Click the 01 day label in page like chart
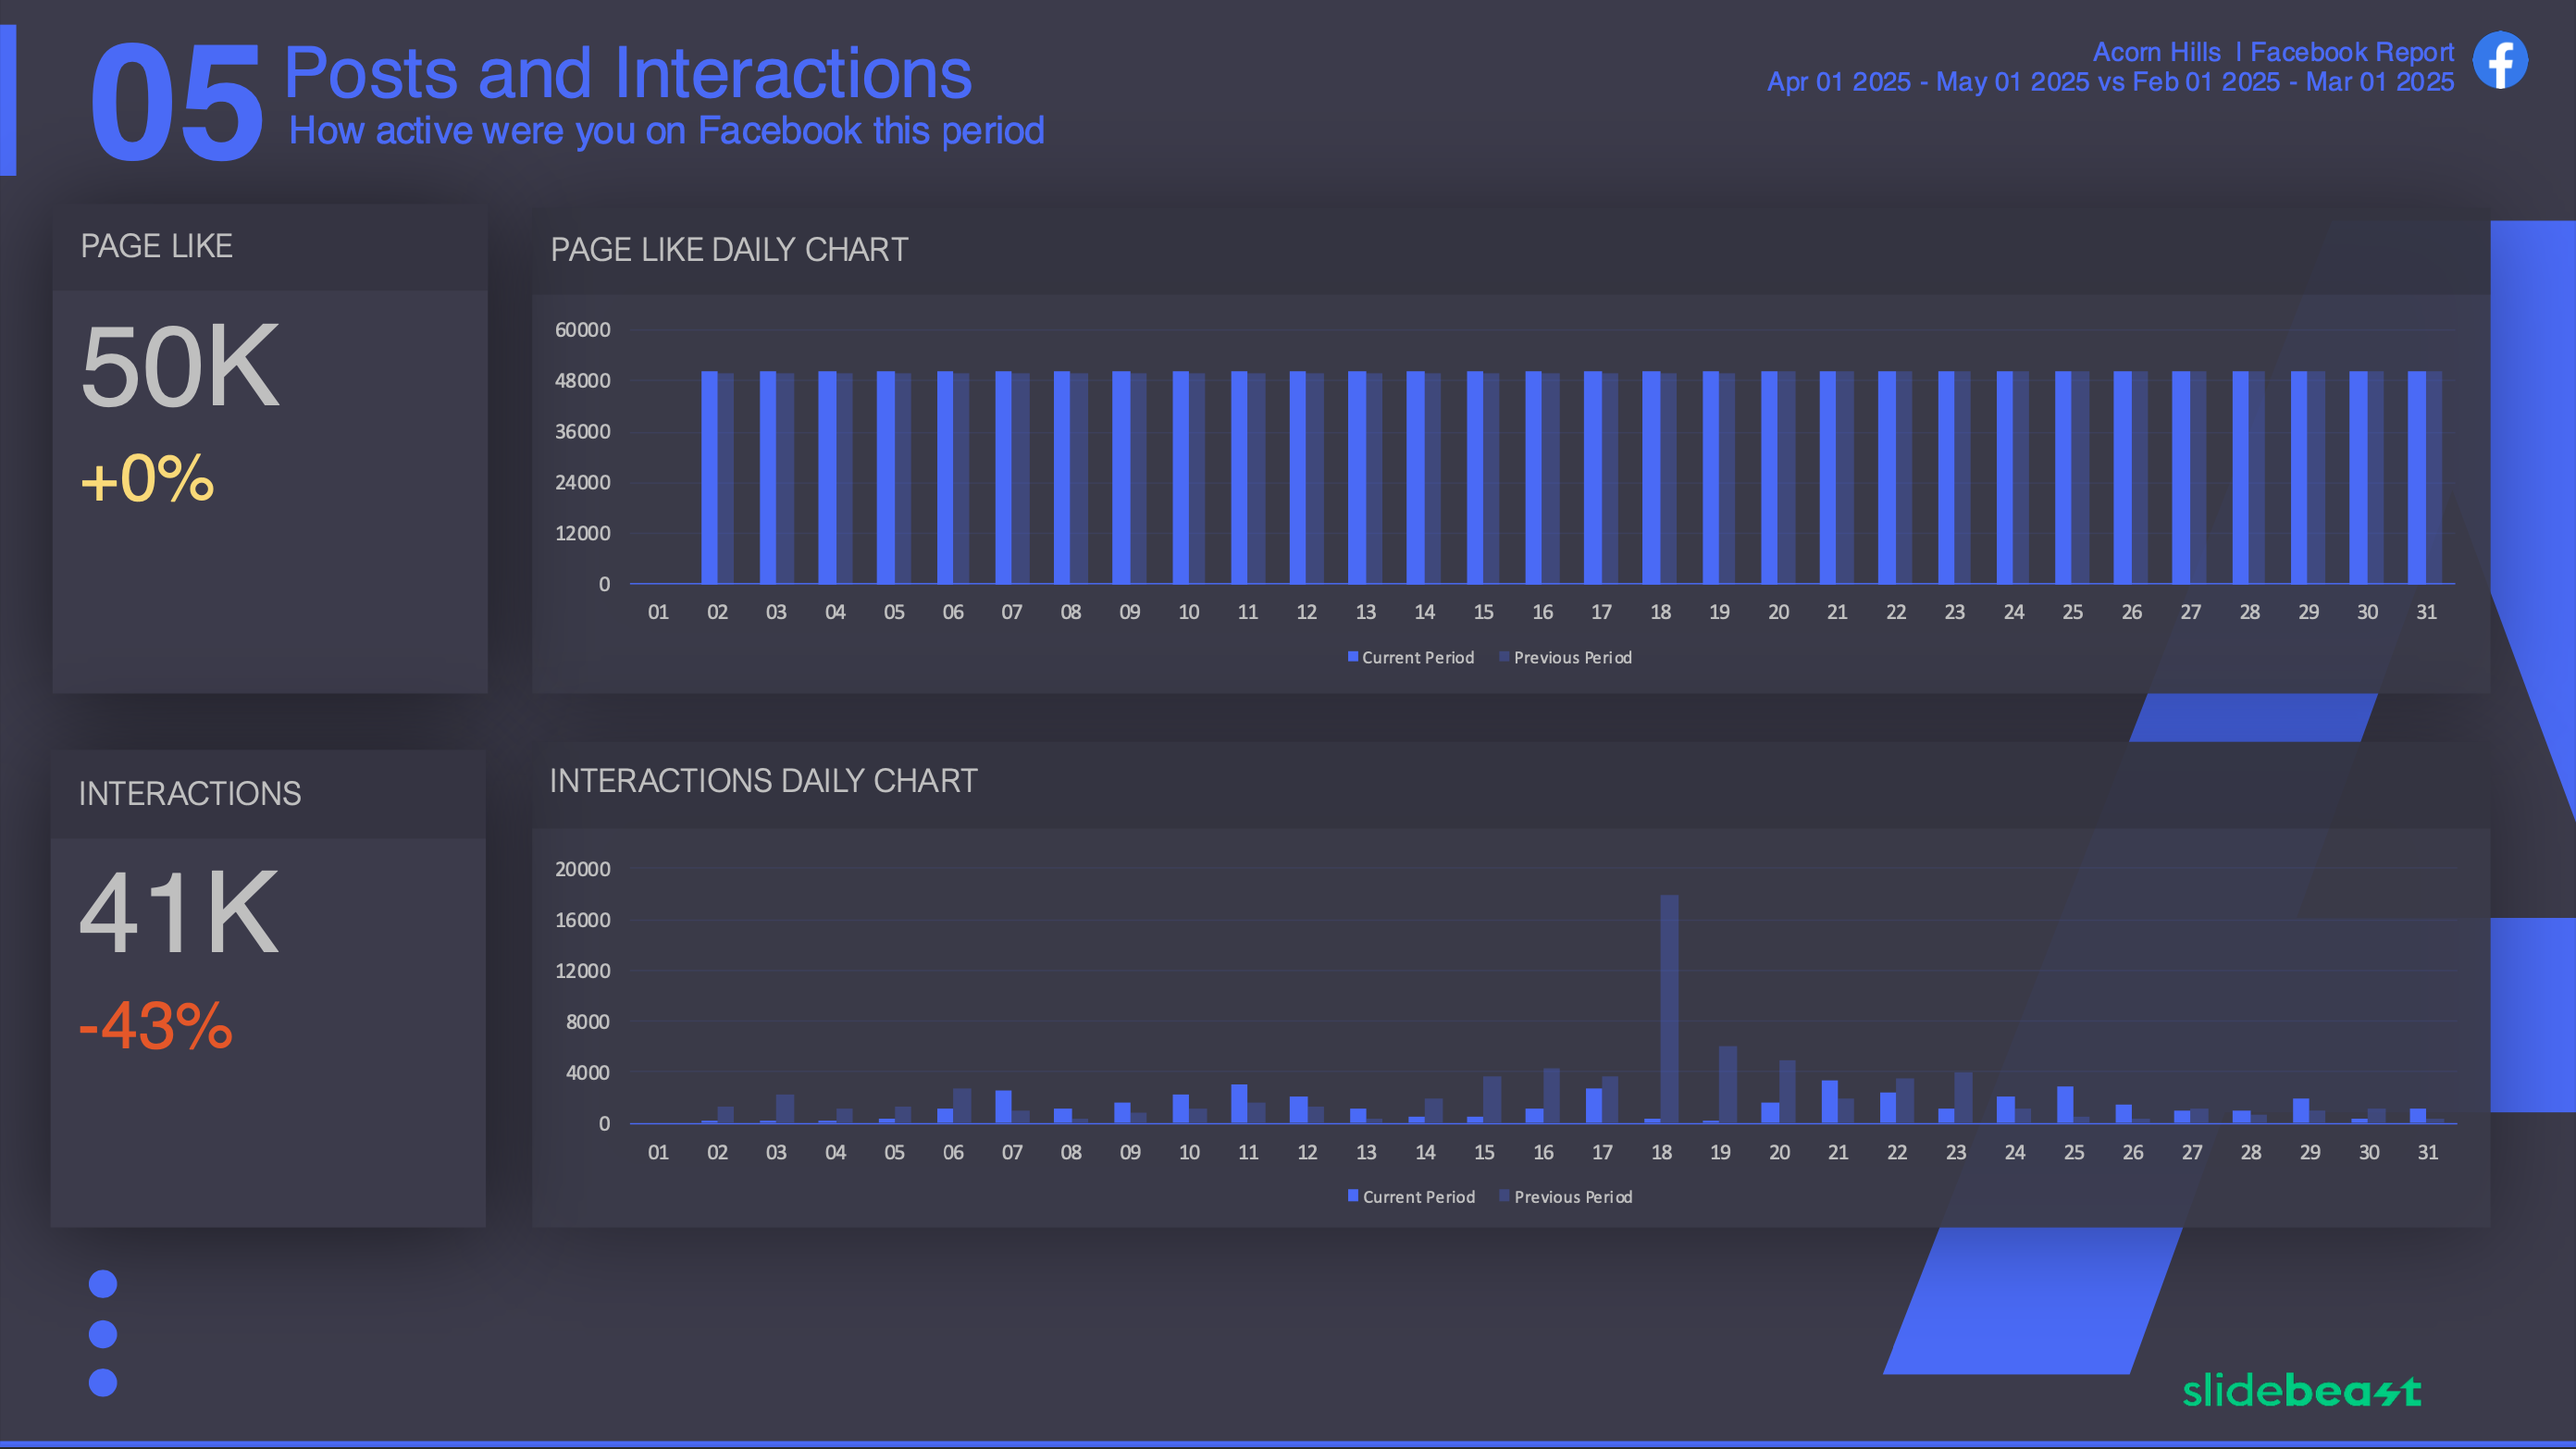This screenshot has width=2576, height=1449. [x=658, y=612]
